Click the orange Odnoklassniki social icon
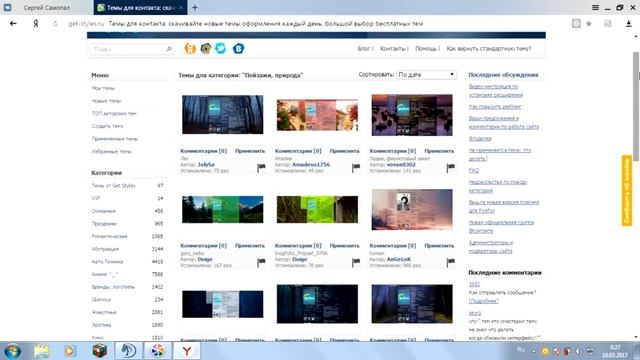The width and height of the screenshot is (640, 360). [x=190, y=49]
